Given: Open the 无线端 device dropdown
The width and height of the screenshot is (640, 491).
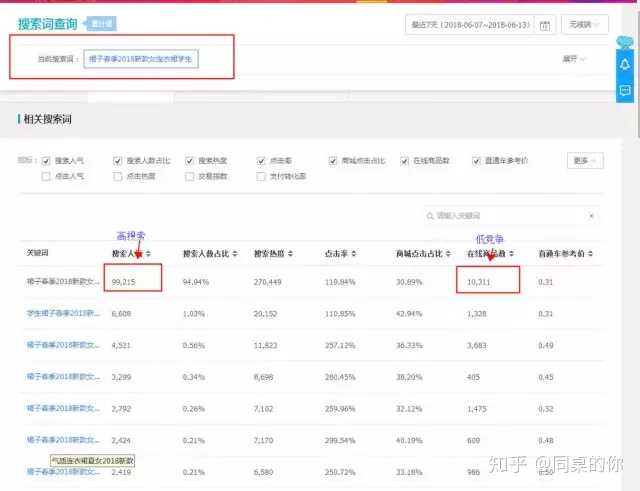Looking at the screenshot, I should tap(585, 25).
